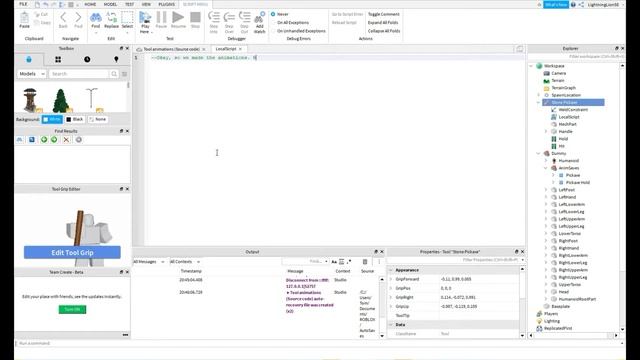Open the All Messages dropdown in Output
The height and width of the screenshot is (360, 640).
149,262
